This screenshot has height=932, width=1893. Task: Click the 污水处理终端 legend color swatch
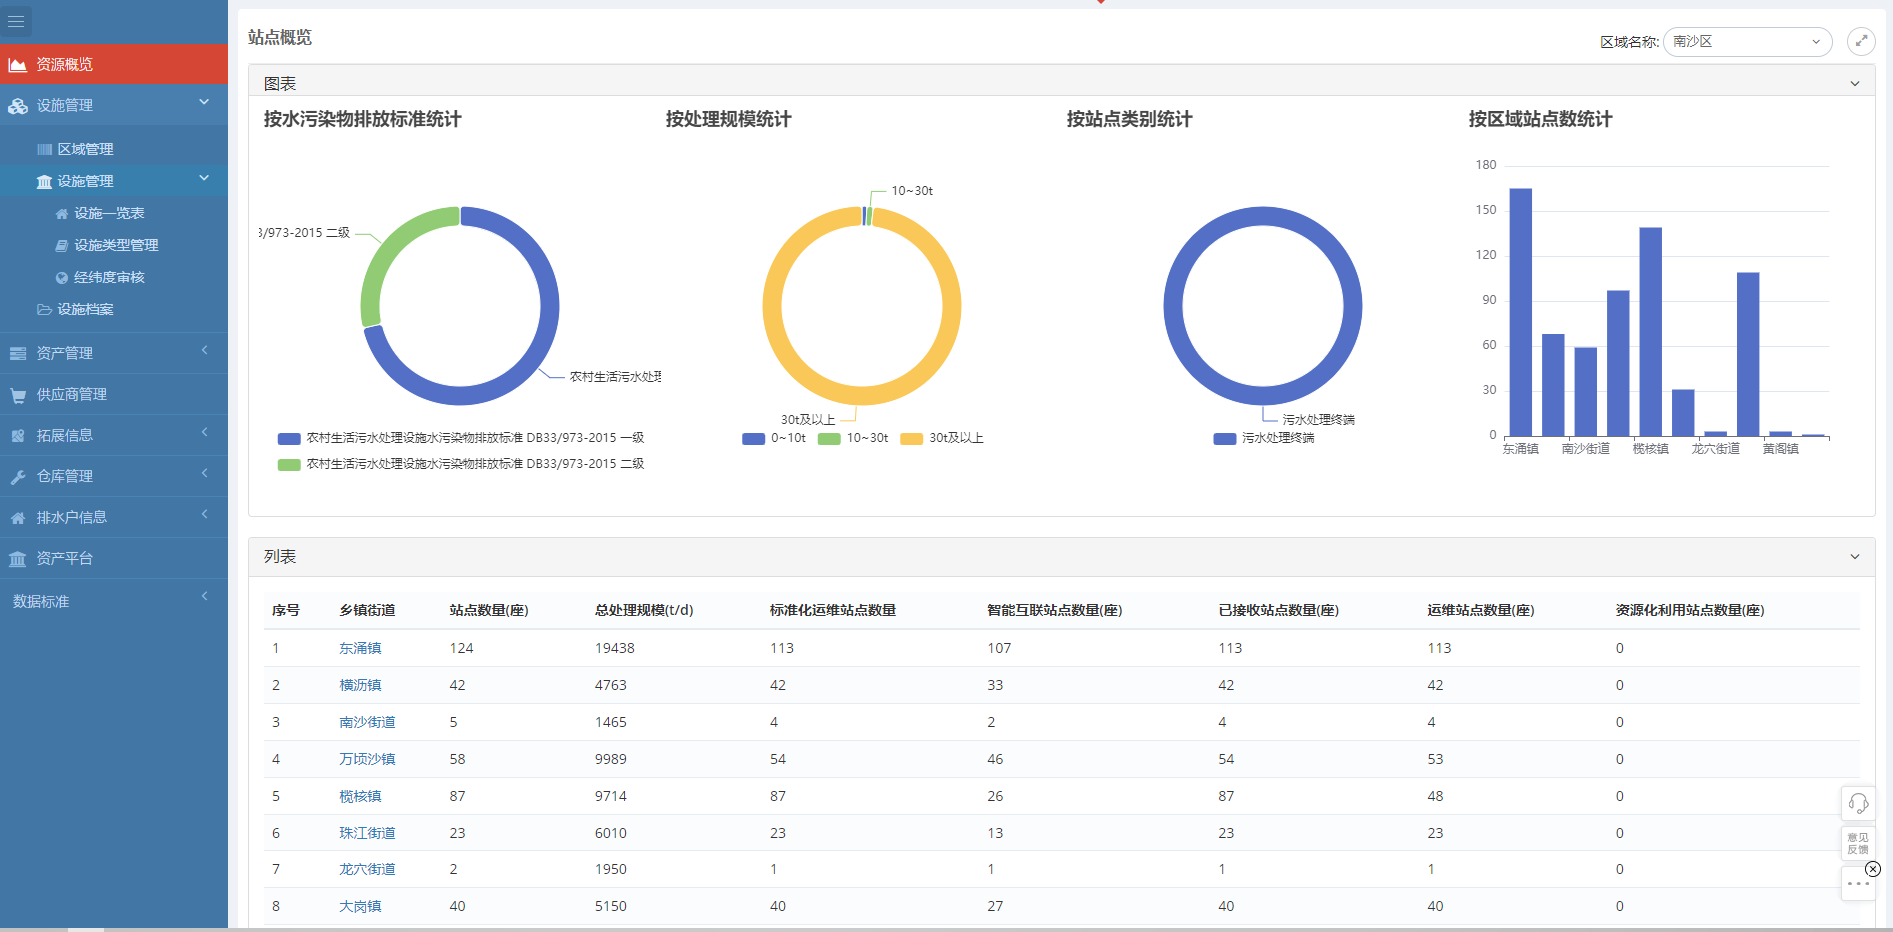[1225, 438]
